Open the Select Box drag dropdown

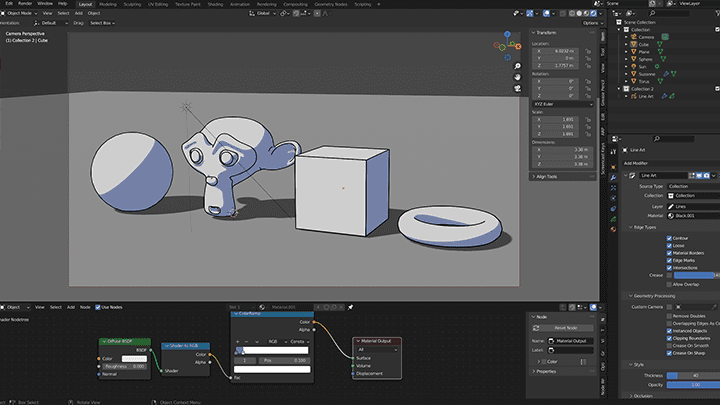(x=102, y=23)
